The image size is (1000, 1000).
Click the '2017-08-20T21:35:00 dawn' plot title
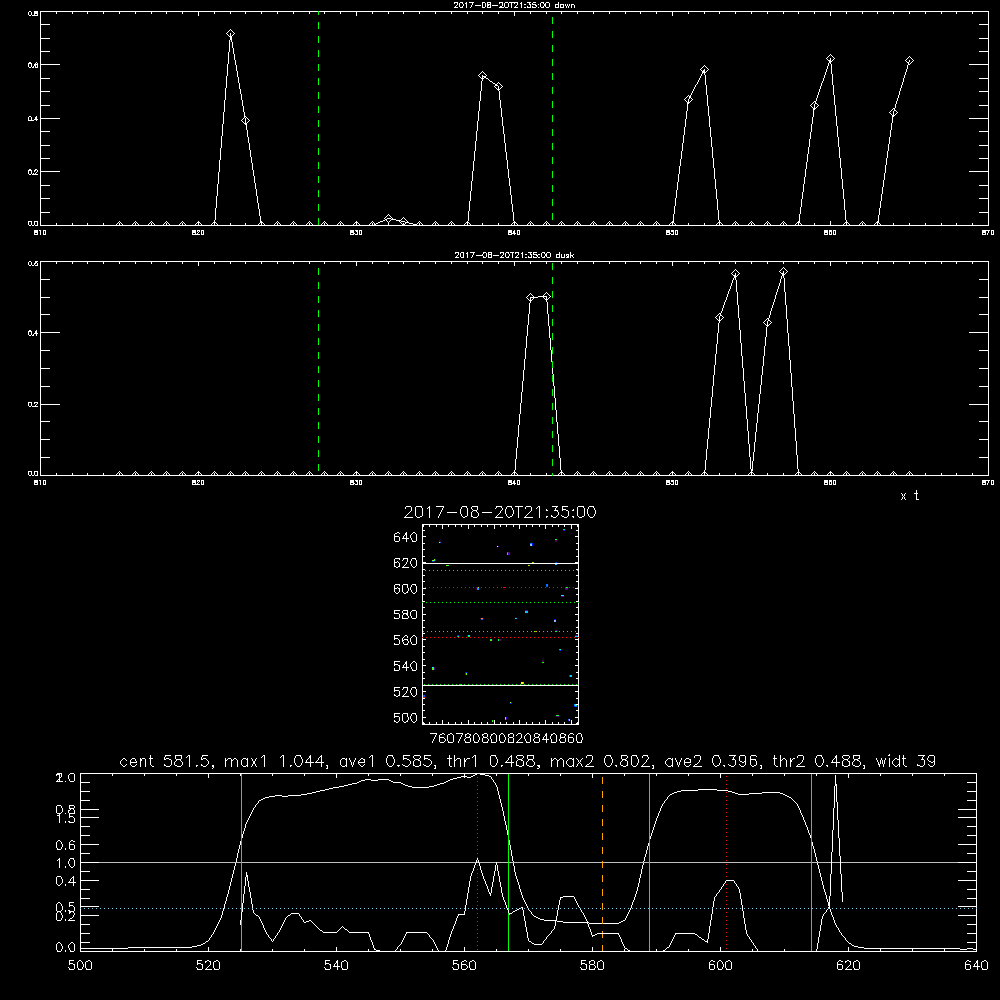pos(514,5)
